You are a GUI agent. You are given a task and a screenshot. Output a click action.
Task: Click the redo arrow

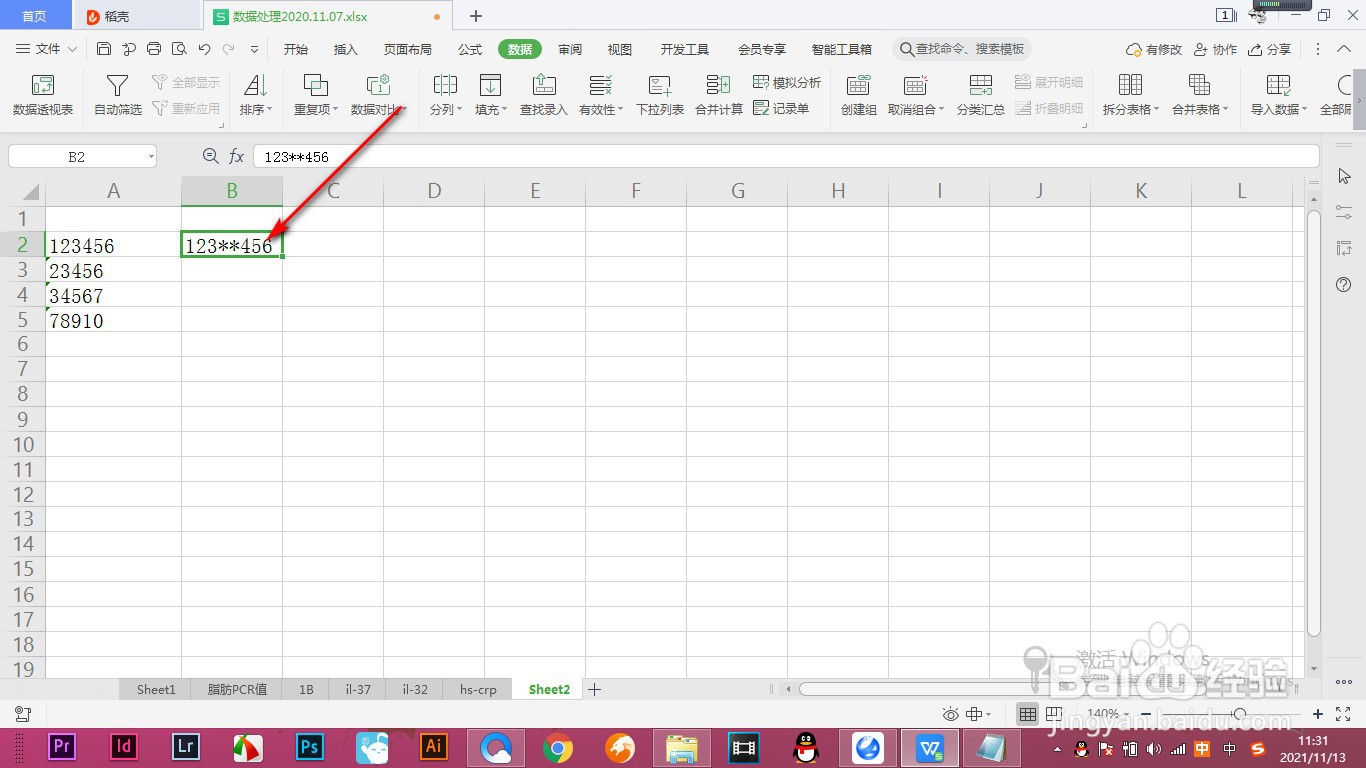[x=229, y=49]
